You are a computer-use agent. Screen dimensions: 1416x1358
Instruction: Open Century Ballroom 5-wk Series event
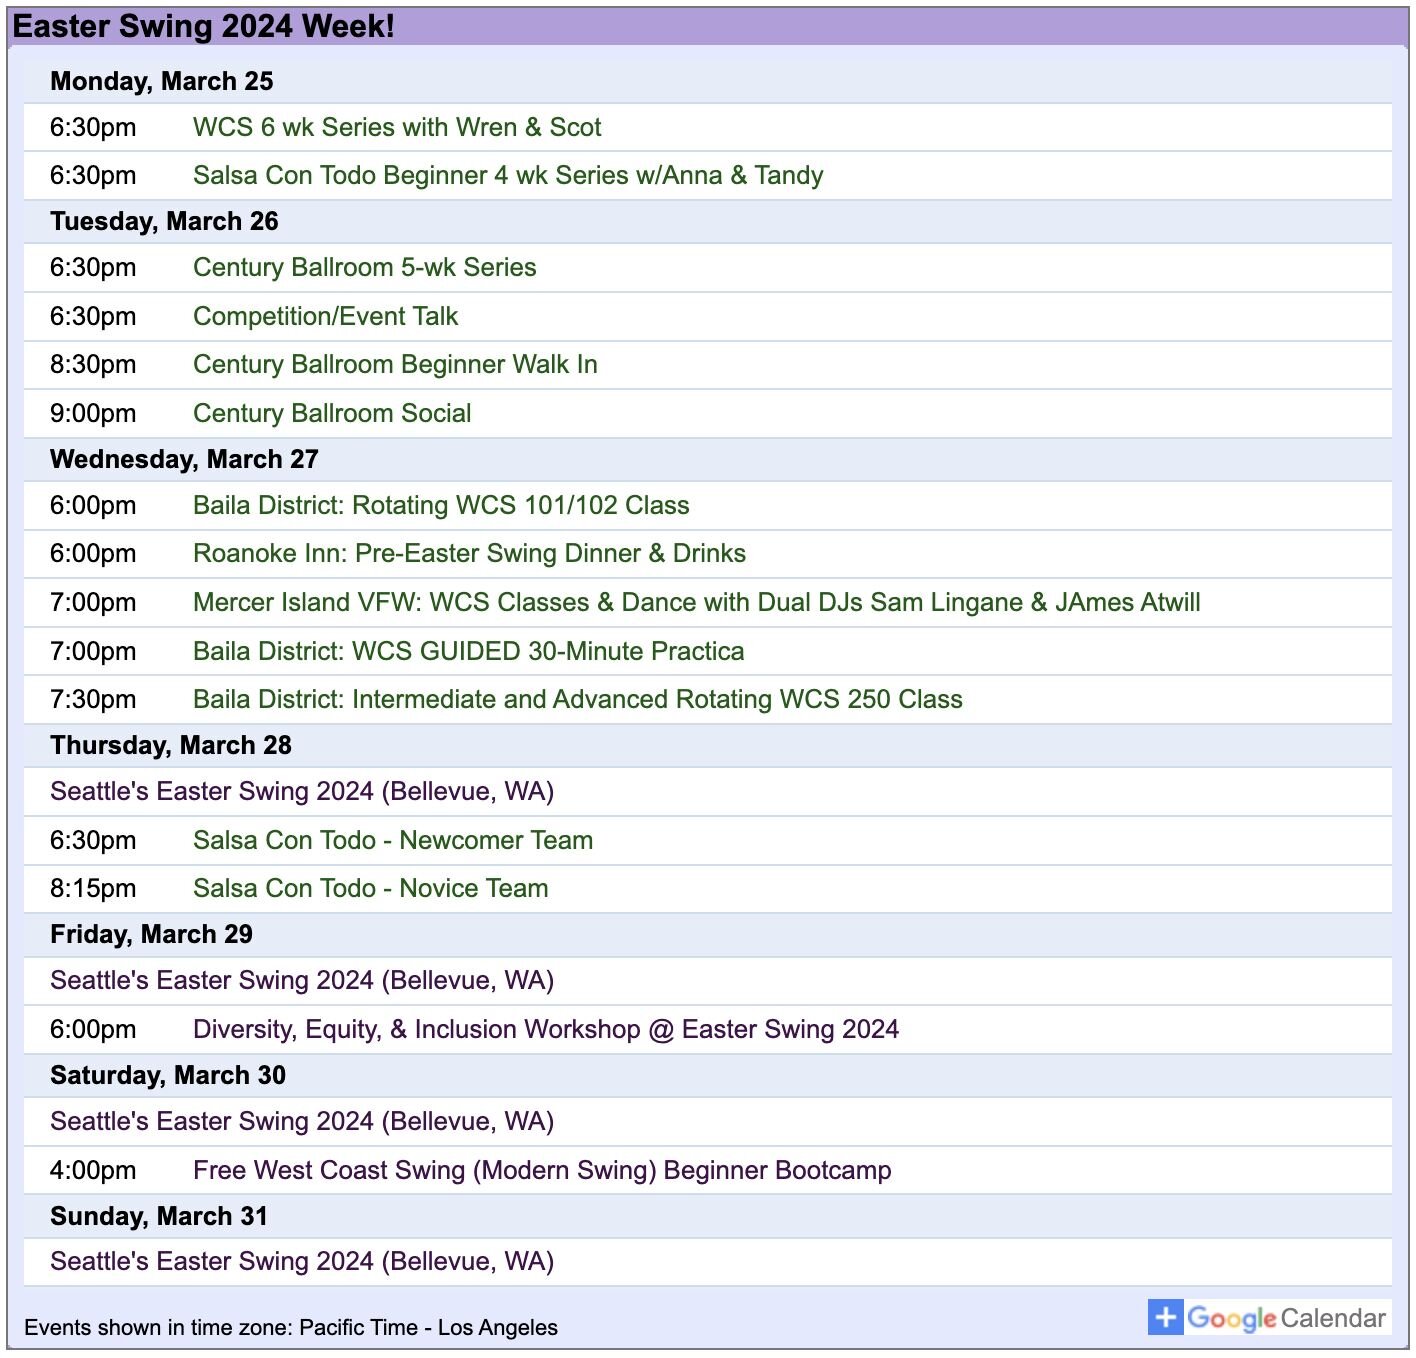coord(365,267)
